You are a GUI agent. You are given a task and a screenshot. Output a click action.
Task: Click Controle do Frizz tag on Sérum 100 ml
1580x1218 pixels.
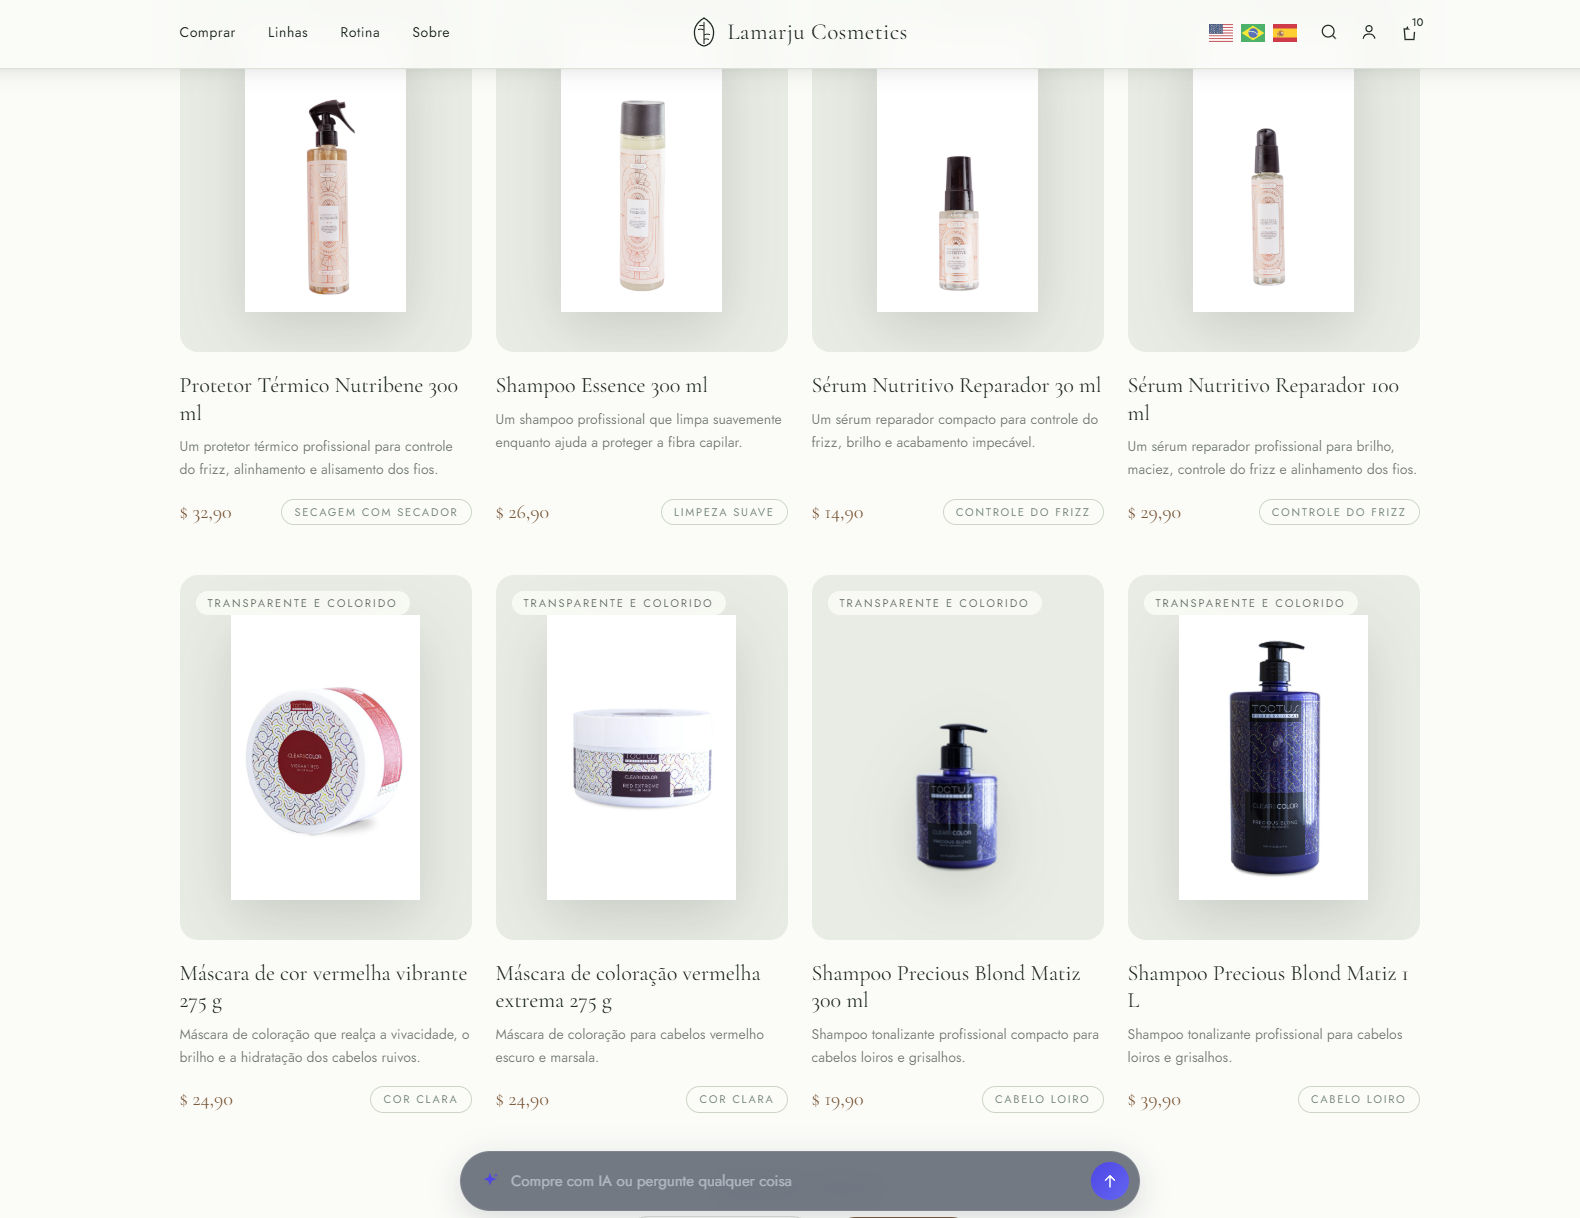tap(1339, 512)
